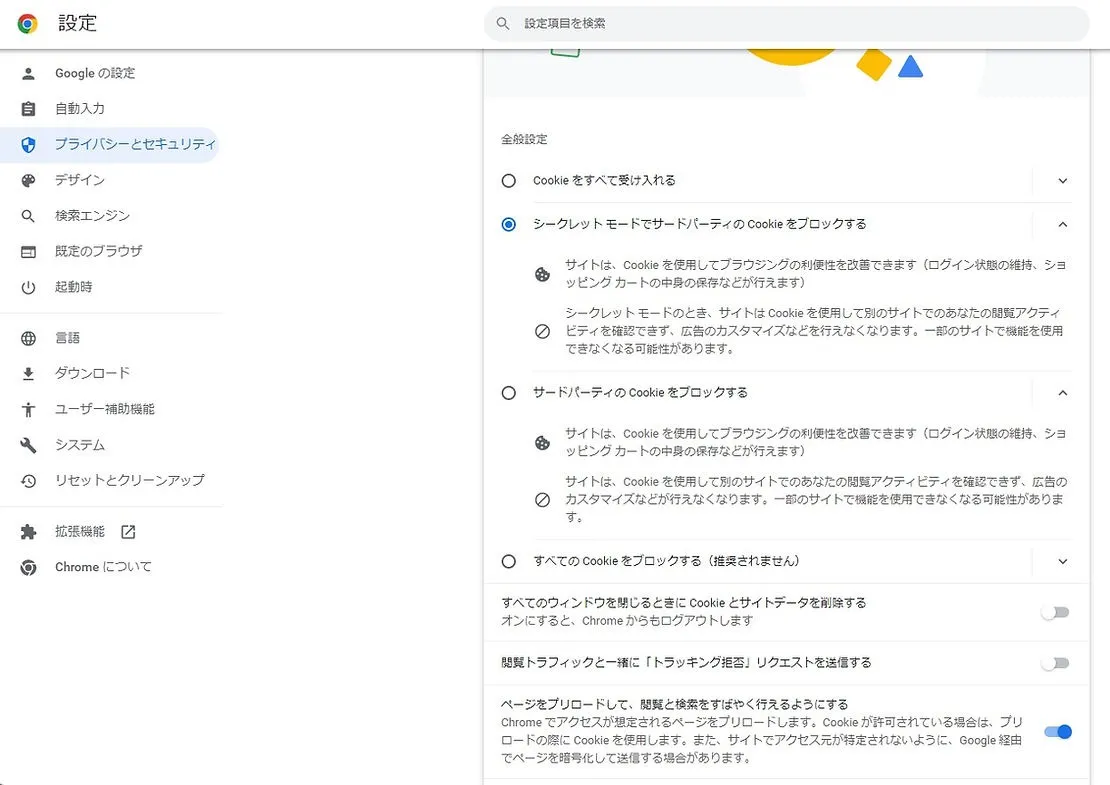
Task: Select the Cookie をすべて受け入れる radio button
Action: coord(509,181)
